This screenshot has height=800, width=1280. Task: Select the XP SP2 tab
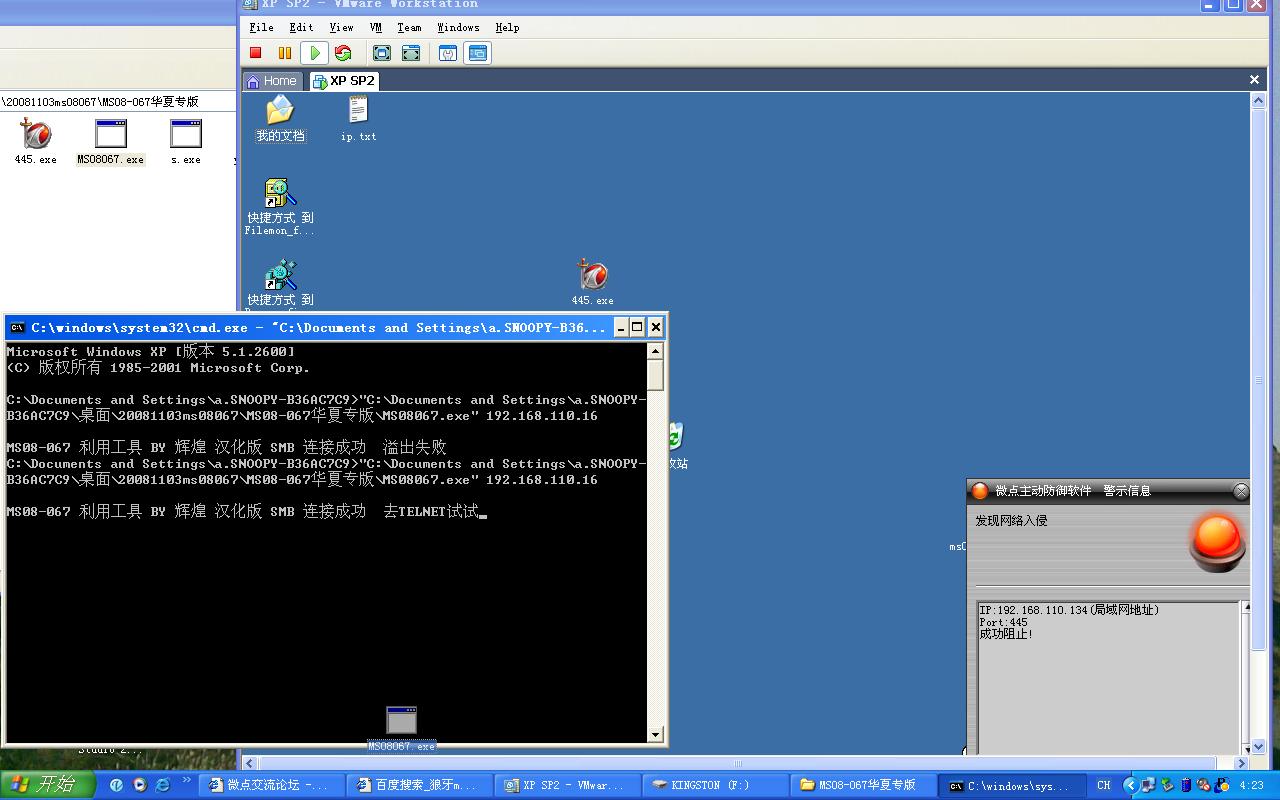click(x=344, y=81)
